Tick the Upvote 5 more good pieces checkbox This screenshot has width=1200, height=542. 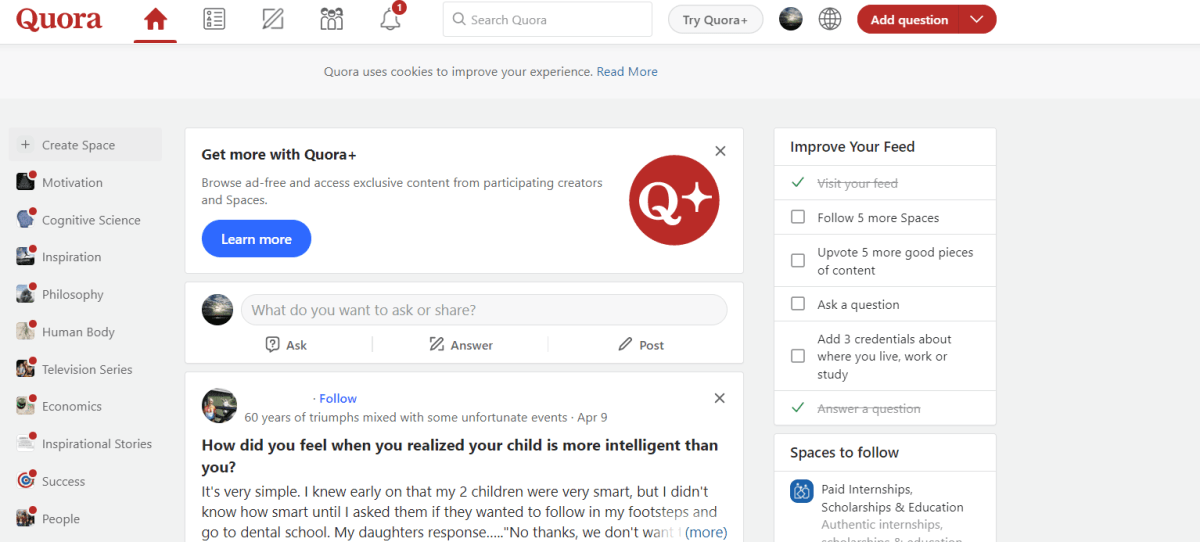[798, 261]
